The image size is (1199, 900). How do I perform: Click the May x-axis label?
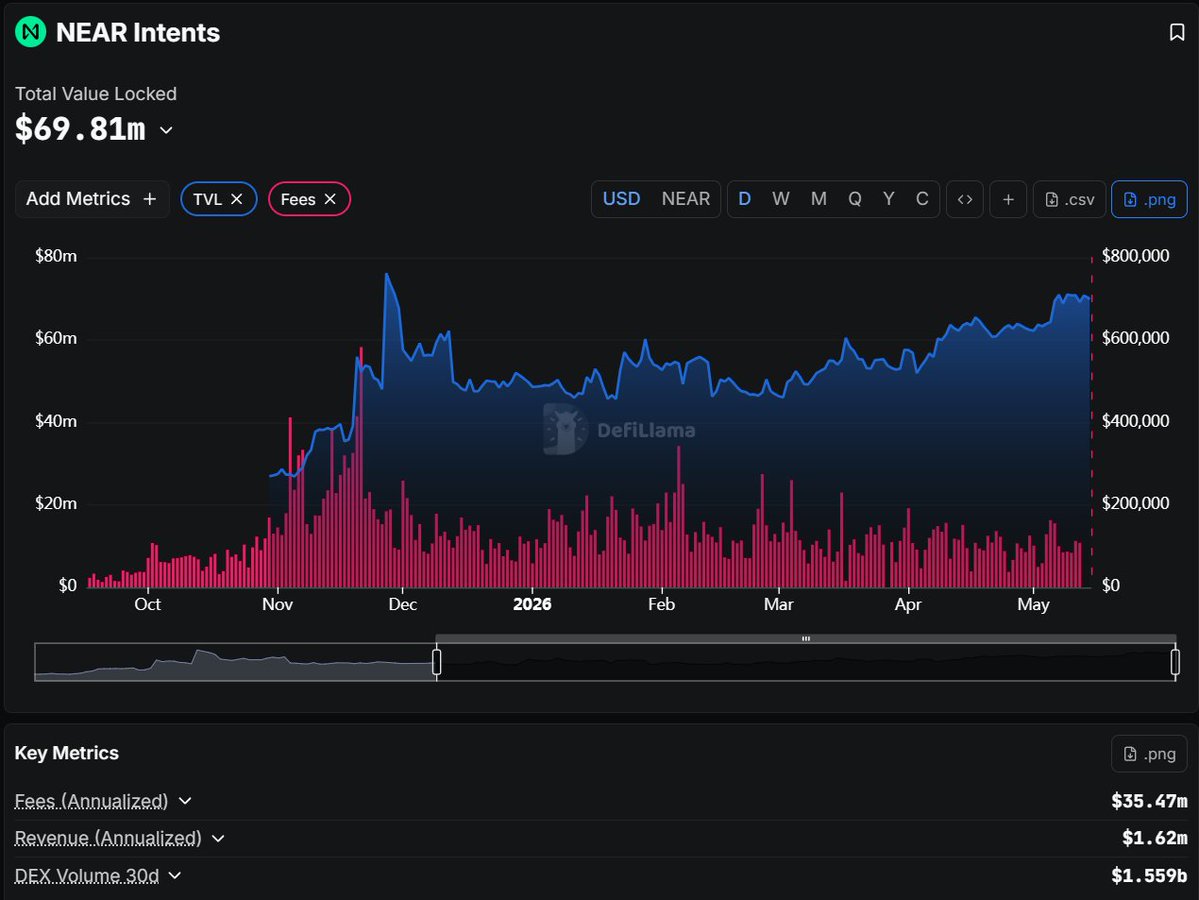tap(1033, 604)
